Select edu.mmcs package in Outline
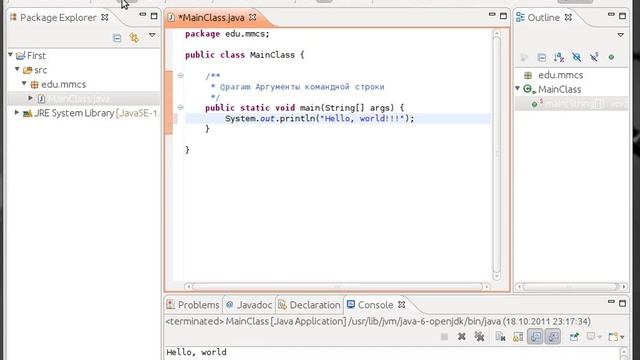Image resolution: width=640 pixels, height=360 pixels. coord(560,75)
